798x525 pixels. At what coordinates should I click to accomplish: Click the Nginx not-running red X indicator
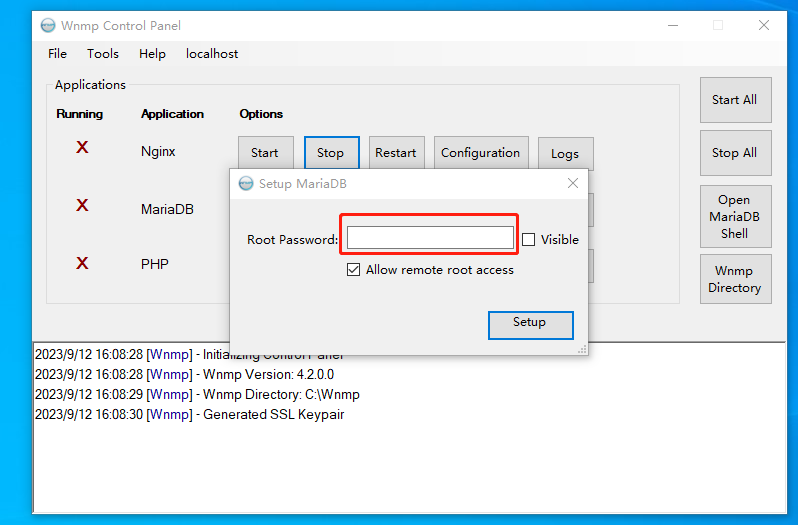82,148
